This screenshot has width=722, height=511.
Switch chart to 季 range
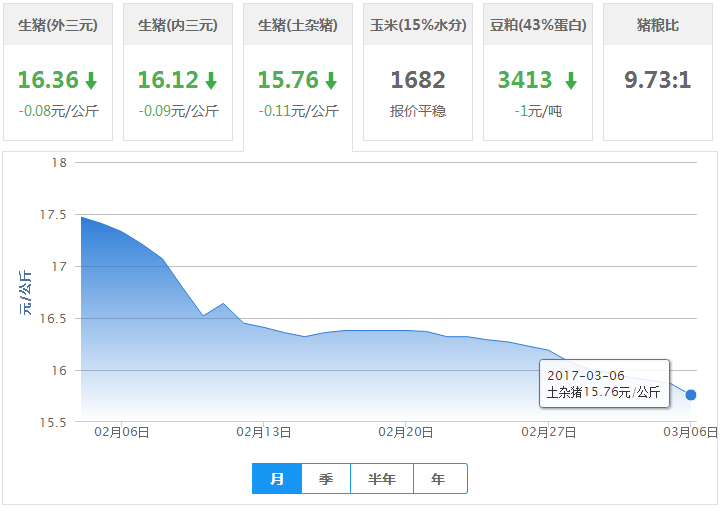pyautogui.click(x=326, y=479)
